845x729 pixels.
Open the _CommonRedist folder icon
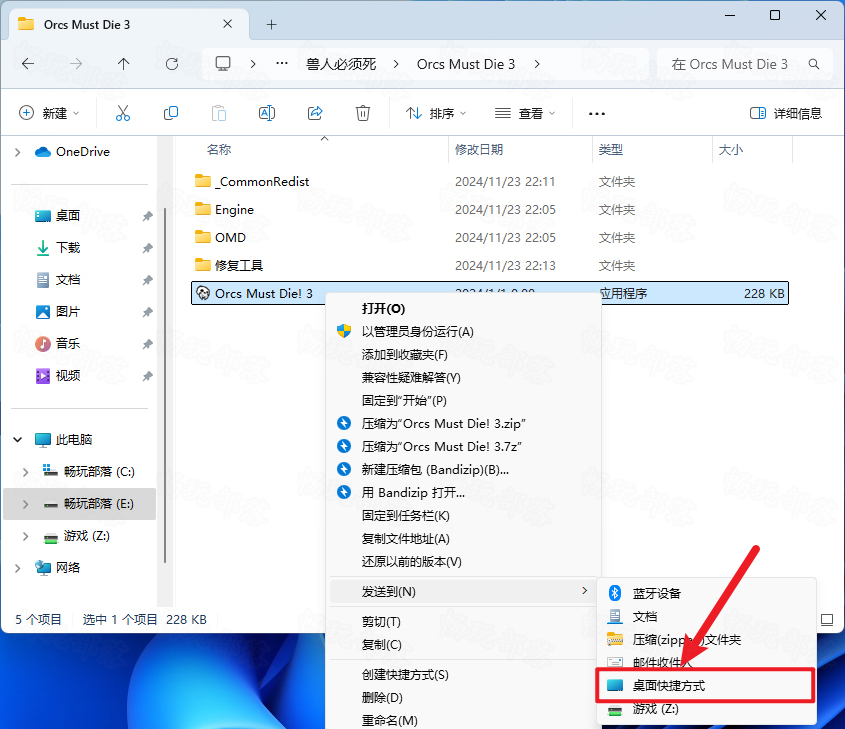tap(203, 181)
